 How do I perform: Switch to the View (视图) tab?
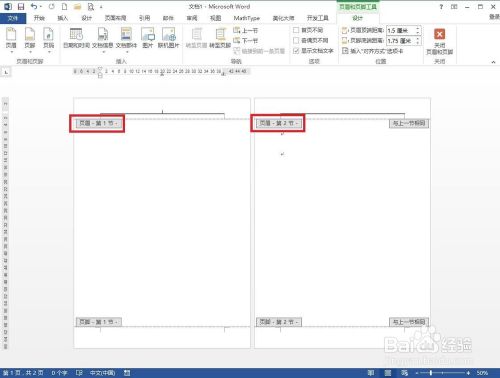pyautogui.click(x=215, y=18)
